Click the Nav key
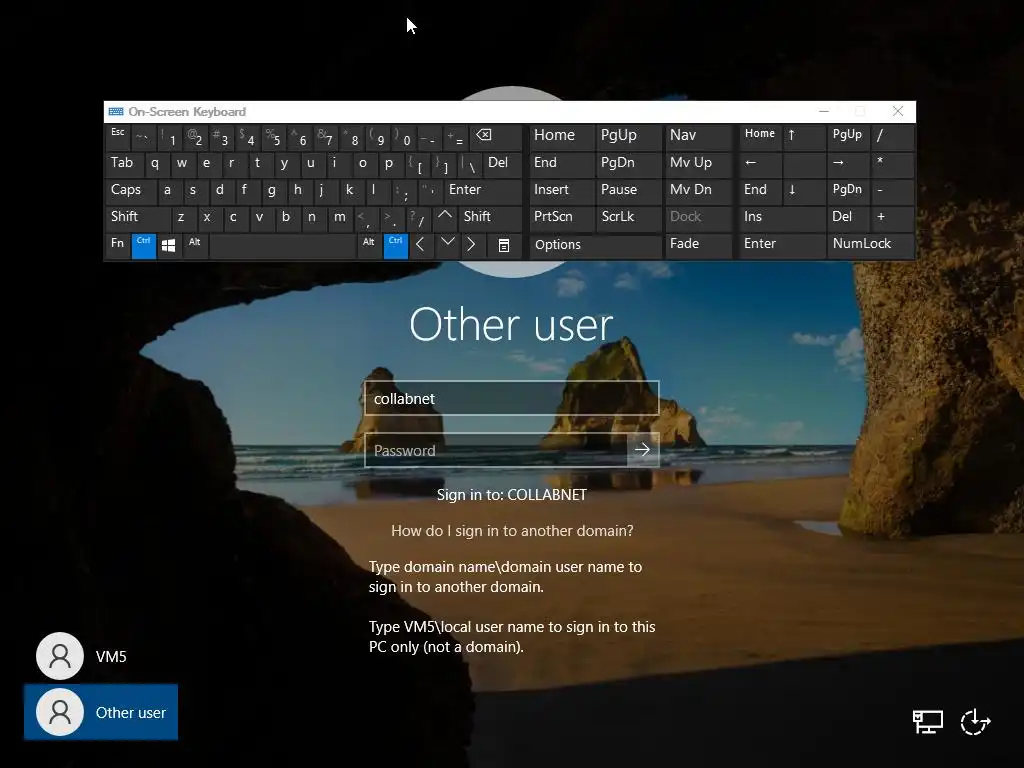 coord(697,137)
